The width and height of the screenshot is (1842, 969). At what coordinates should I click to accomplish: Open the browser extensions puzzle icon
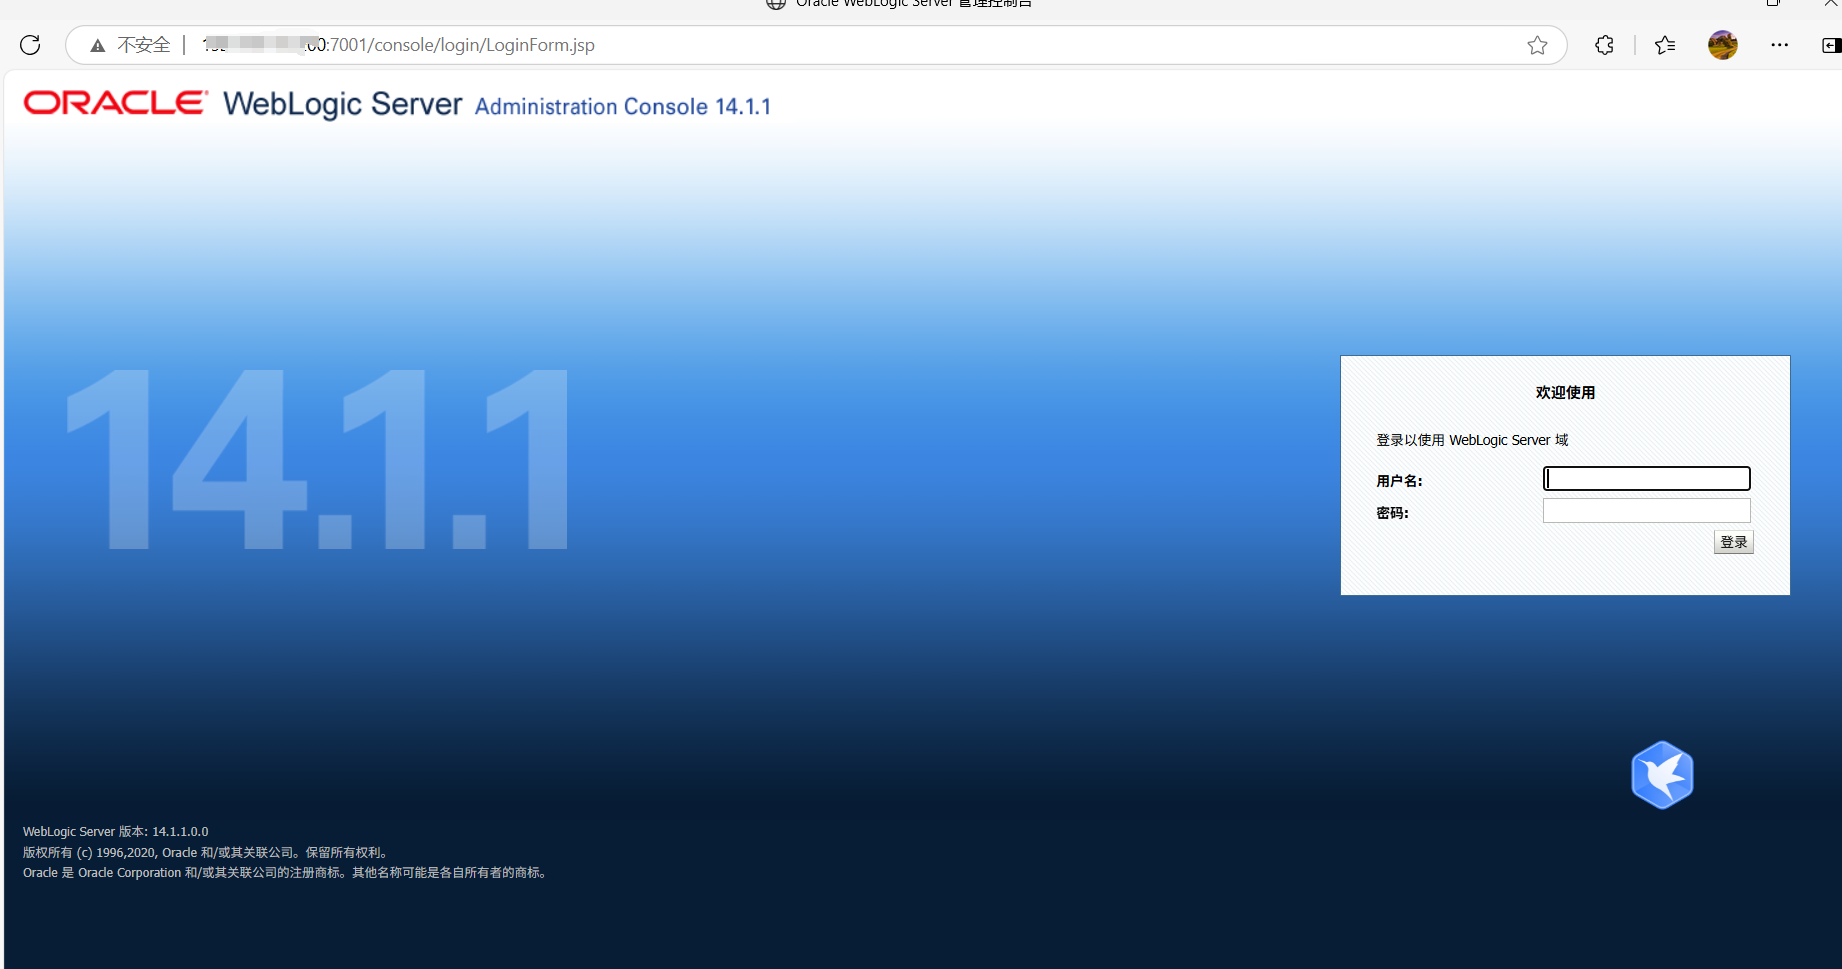click(x=1604, y=45)
